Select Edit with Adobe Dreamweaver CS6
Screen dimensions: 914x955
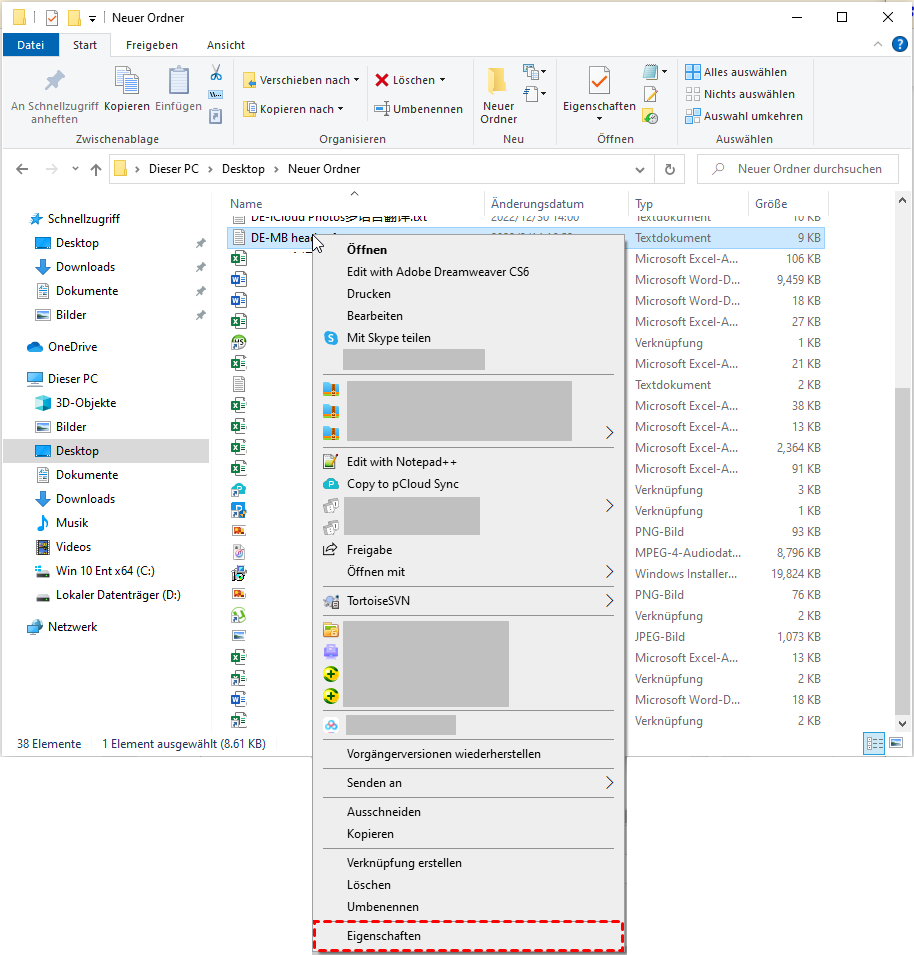468,272
